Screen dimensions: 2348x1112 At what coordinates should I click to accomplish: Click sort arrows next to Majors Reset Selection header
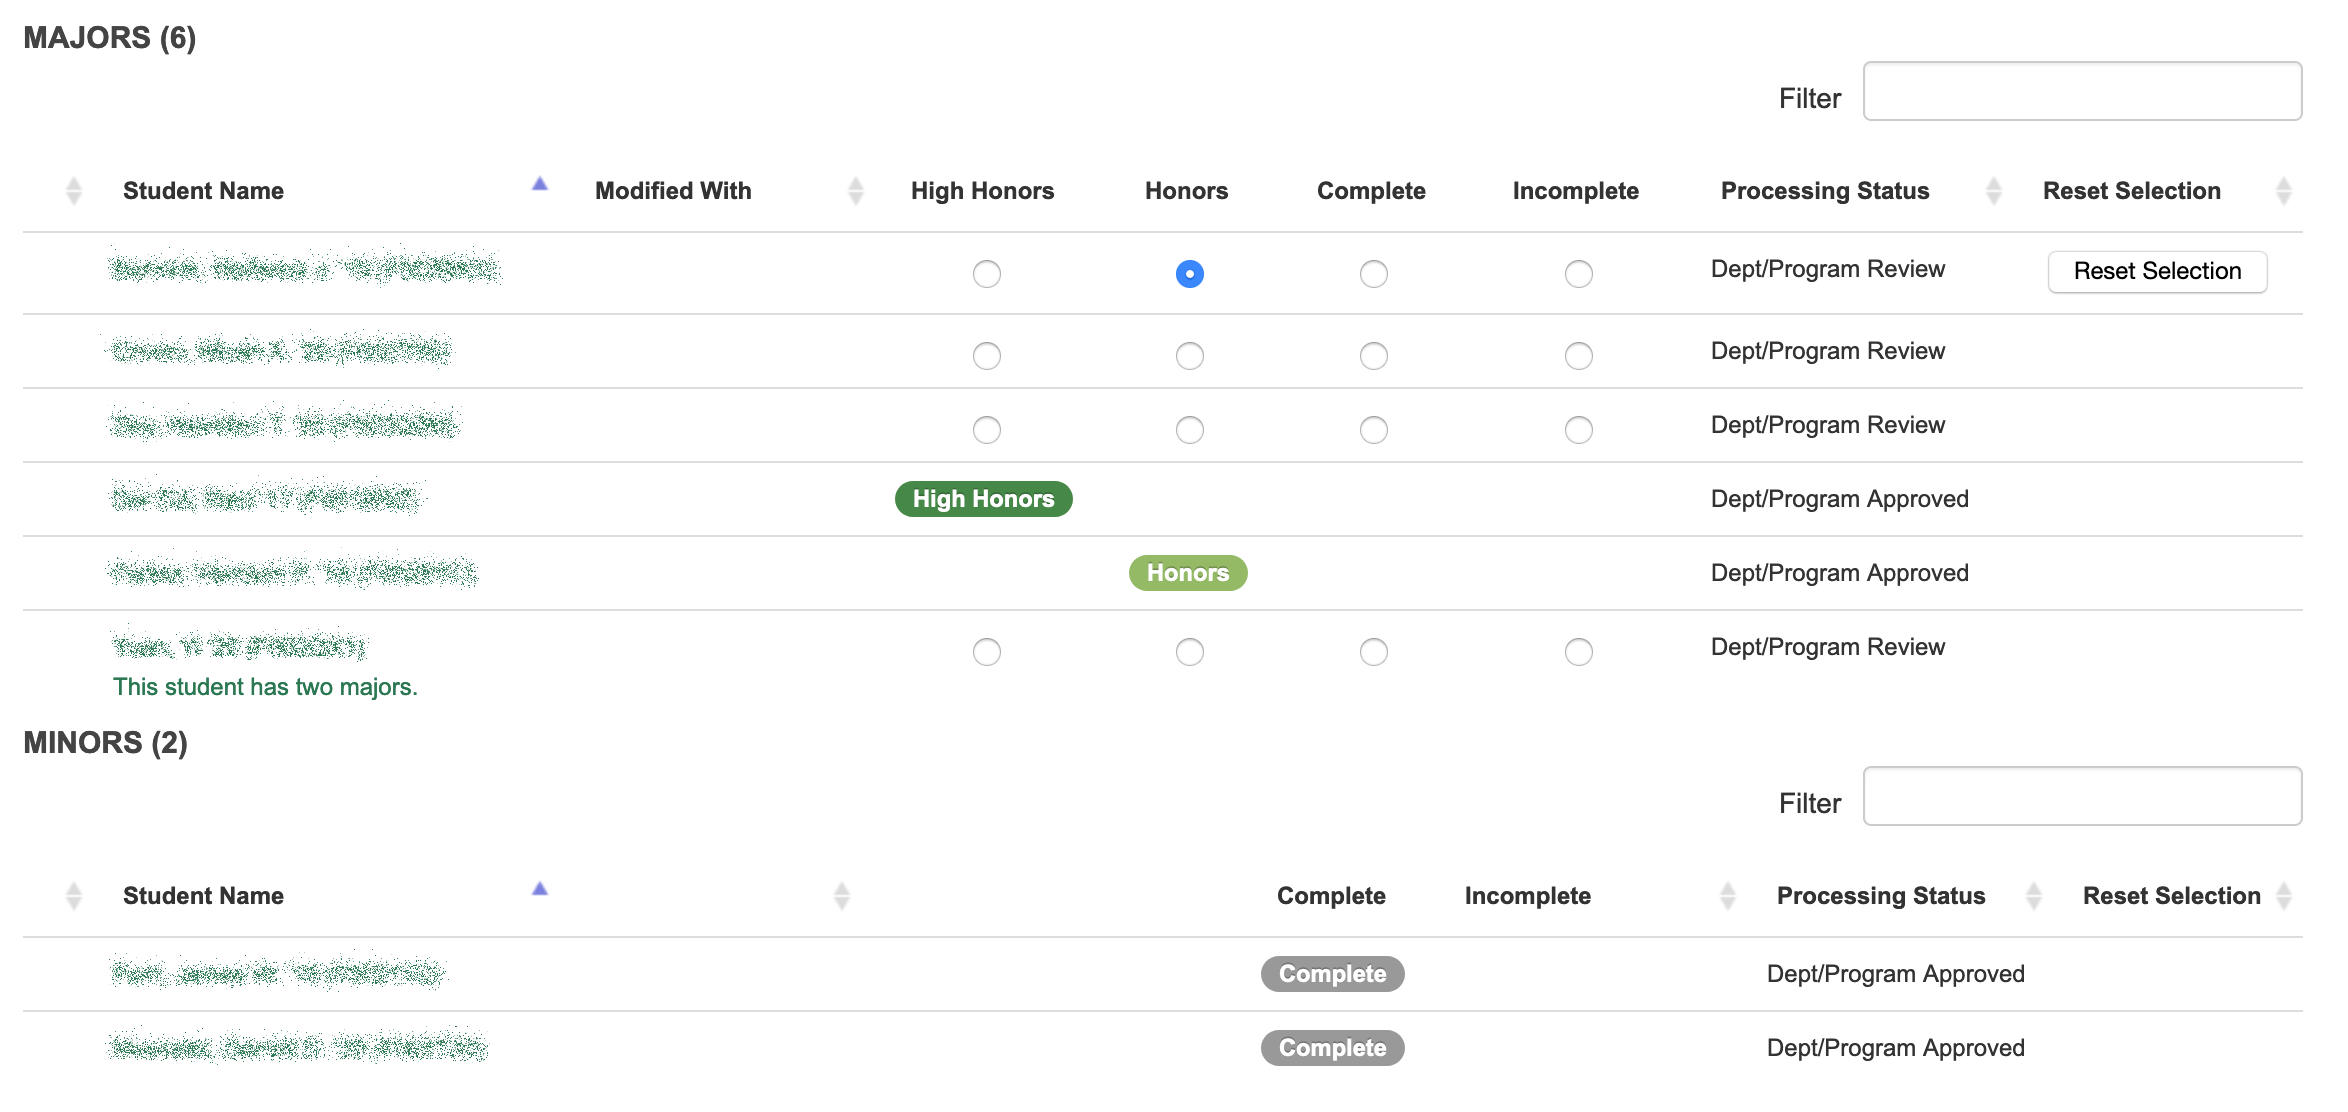[2283, 191]
